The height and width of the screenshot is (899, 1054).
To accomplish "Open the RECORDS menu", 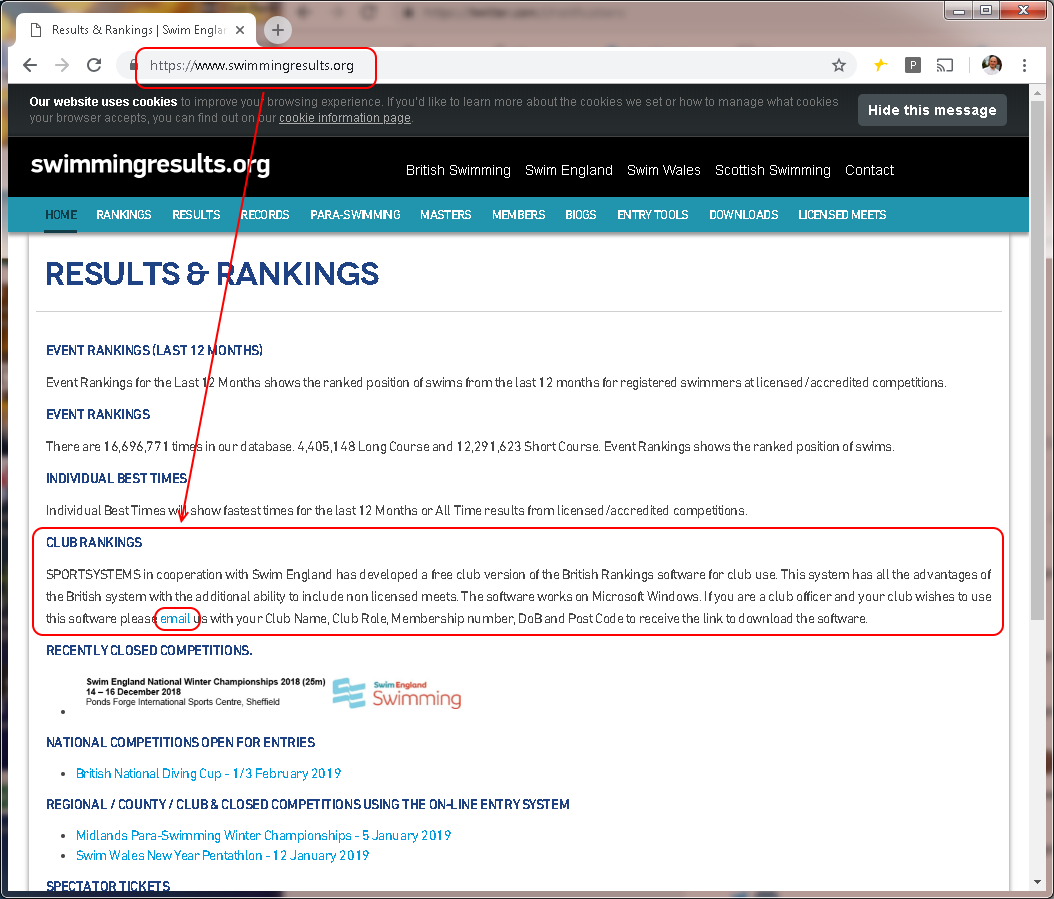I will [x=265, y=214].
